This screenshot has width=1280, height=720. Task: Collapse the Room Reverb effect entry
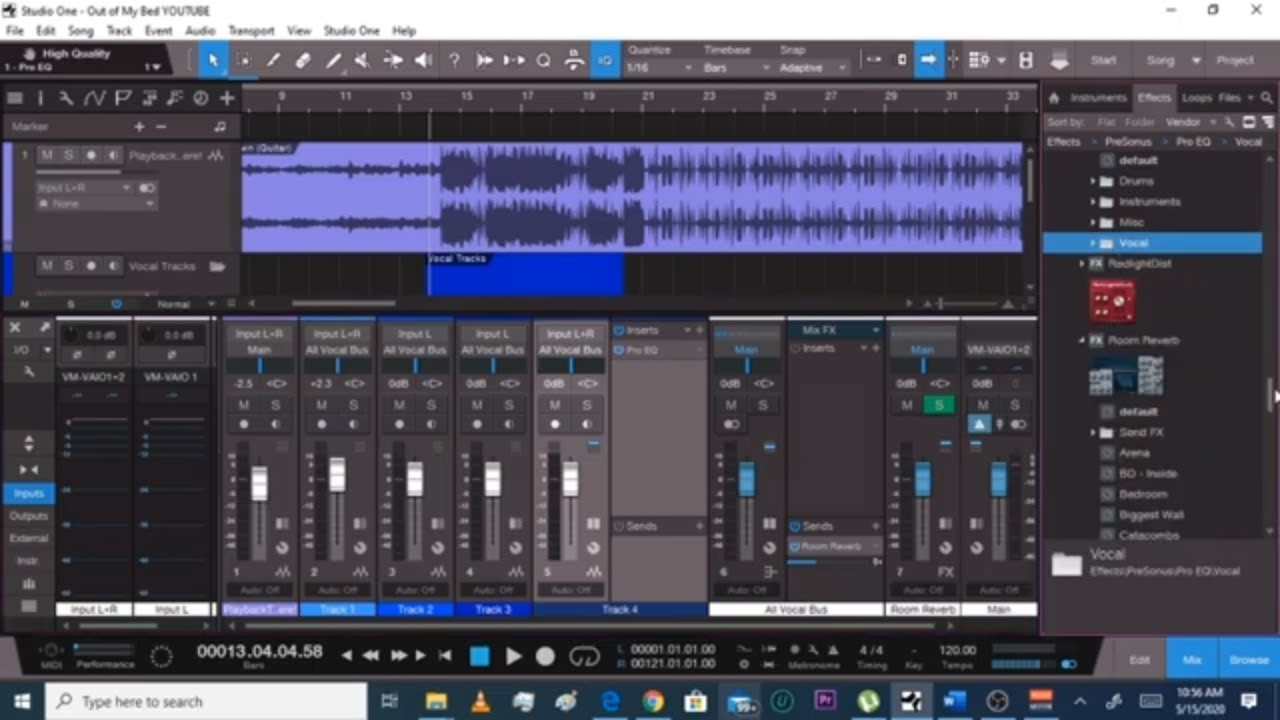(1081, 341)
